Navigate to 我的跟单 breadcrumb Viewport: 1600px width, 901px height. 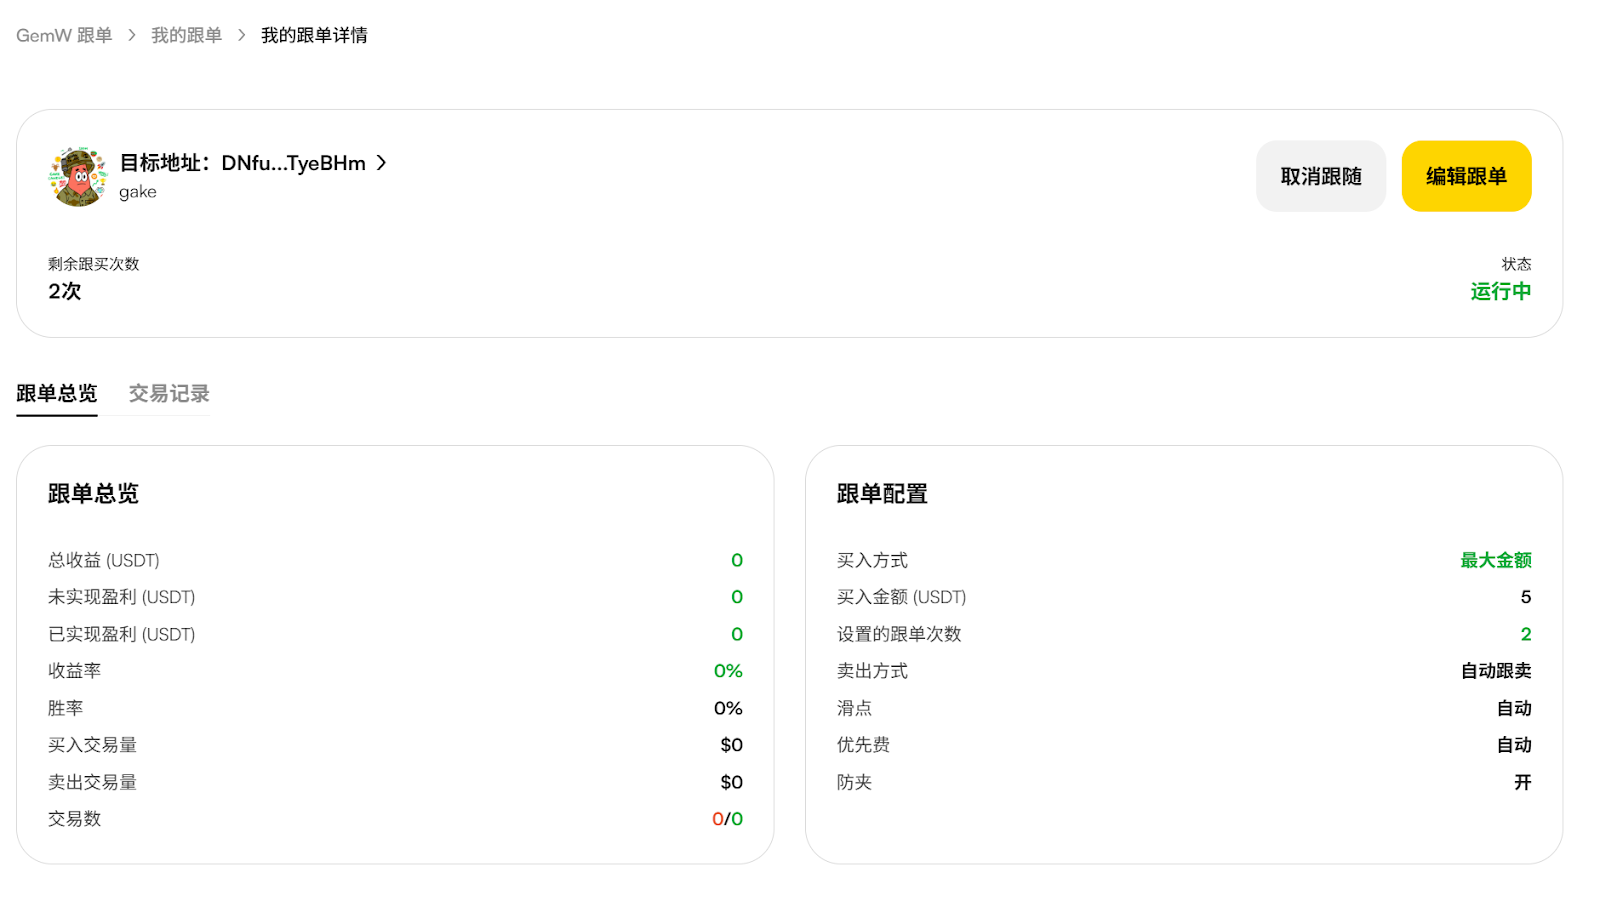click(186, 35)
